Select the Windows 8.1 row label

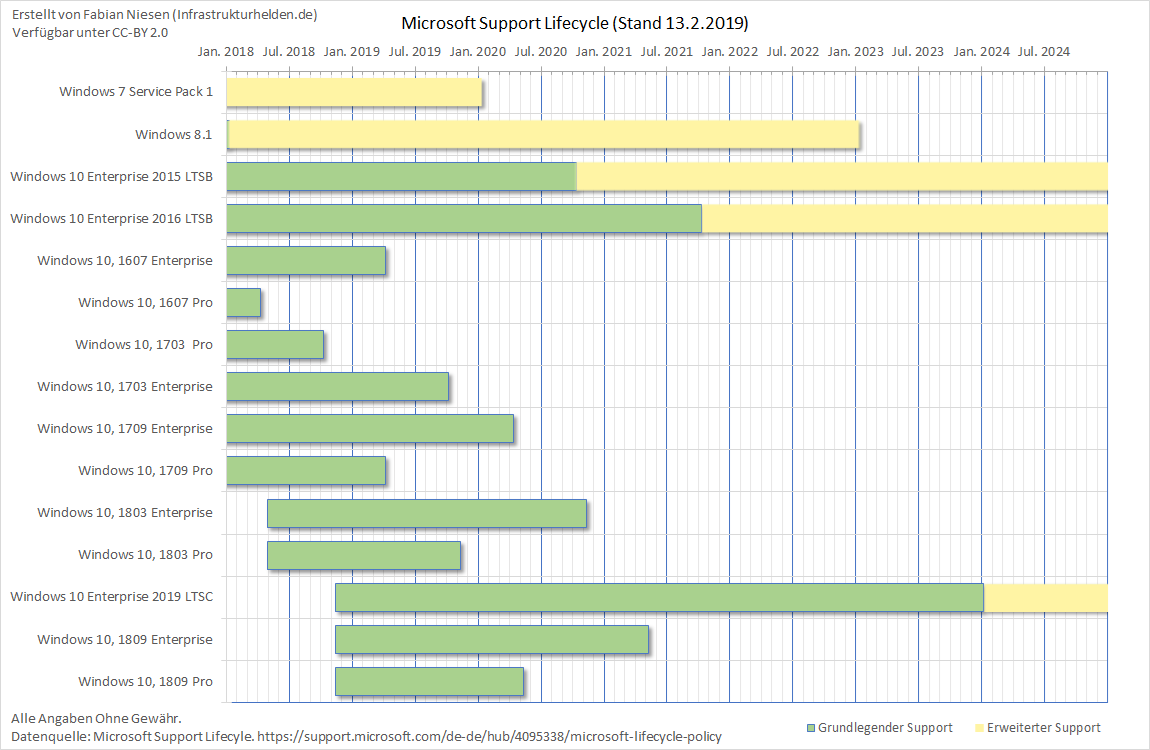click(x=174, y=134)
